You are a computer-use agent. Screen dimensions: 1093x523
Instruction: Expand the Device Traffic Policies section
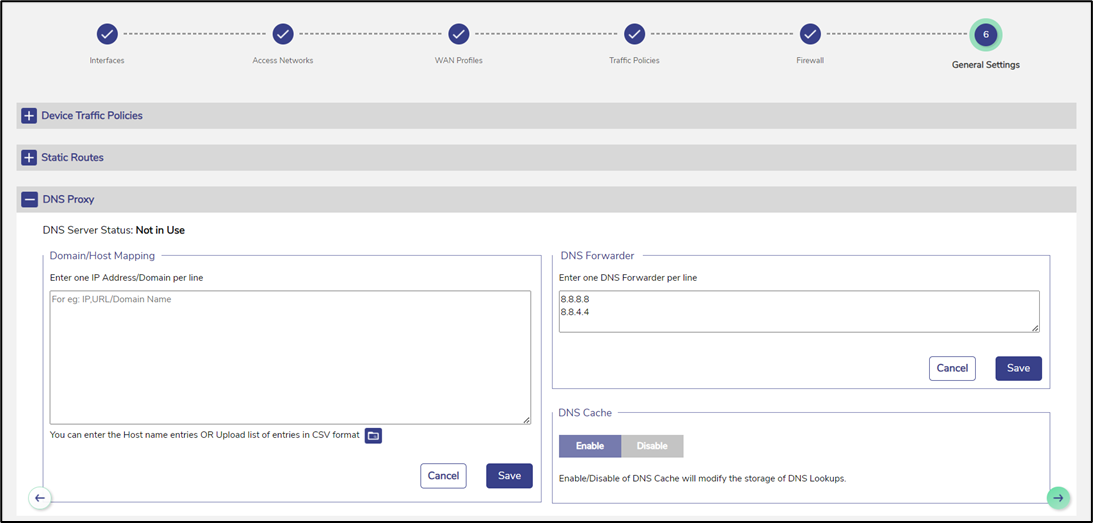[29, 116]
